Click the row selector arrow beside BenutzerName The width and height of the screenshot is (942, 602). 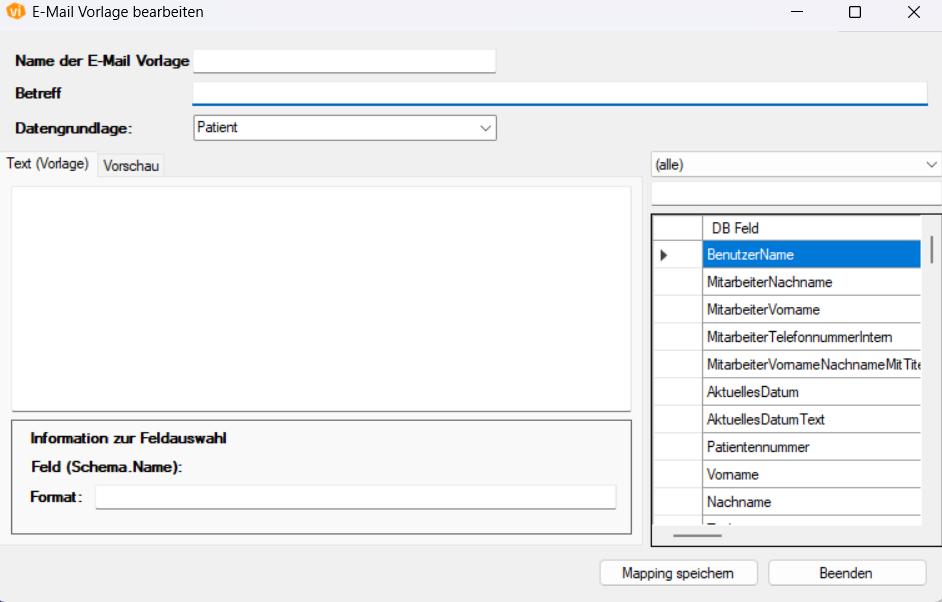coord(664,255)
